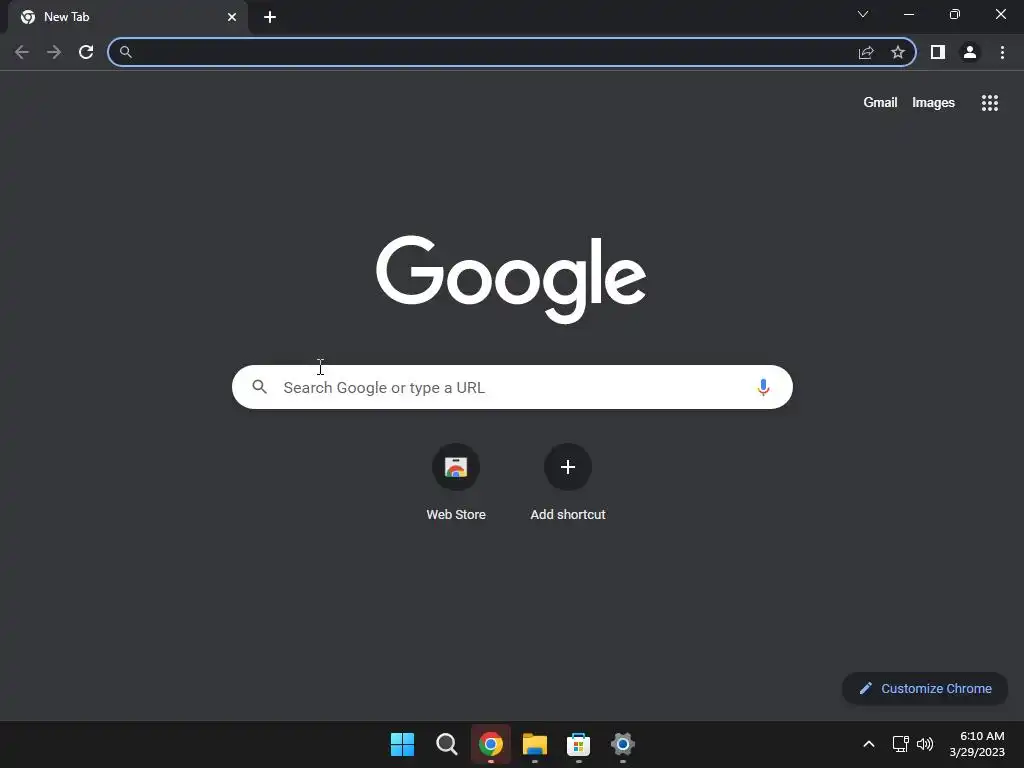Open the volume tray icon
Screen dimensions: 1024x768
pos(925,744)
